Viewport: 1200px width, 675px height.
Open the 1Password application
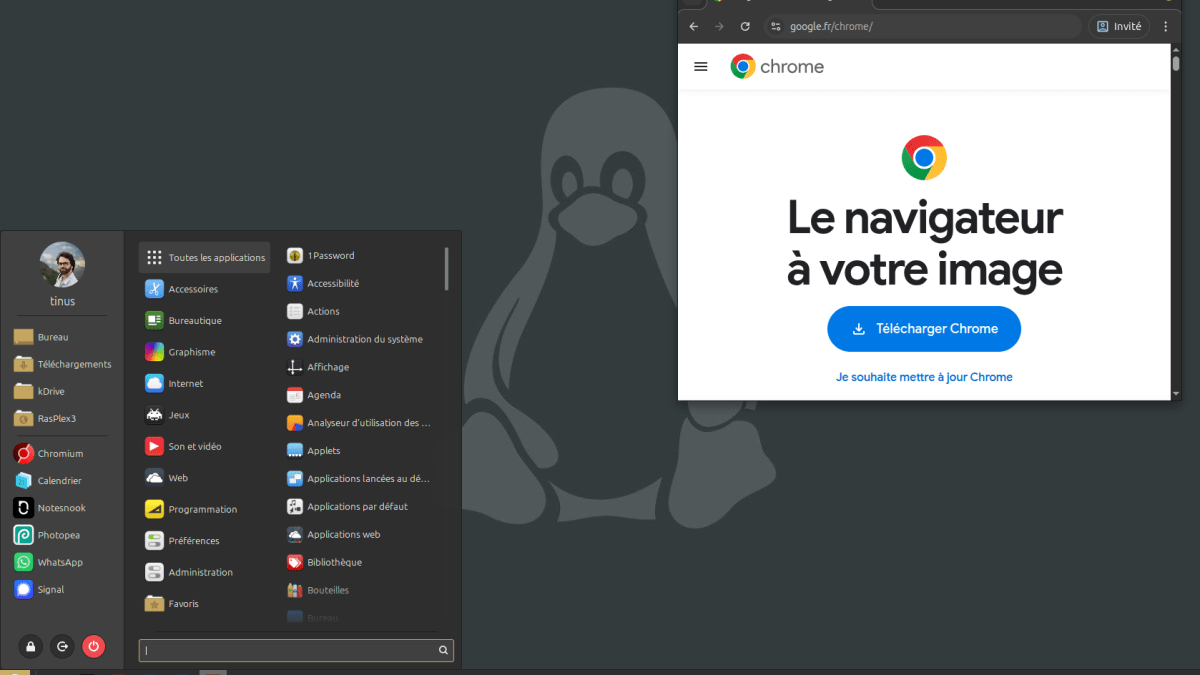330,256
